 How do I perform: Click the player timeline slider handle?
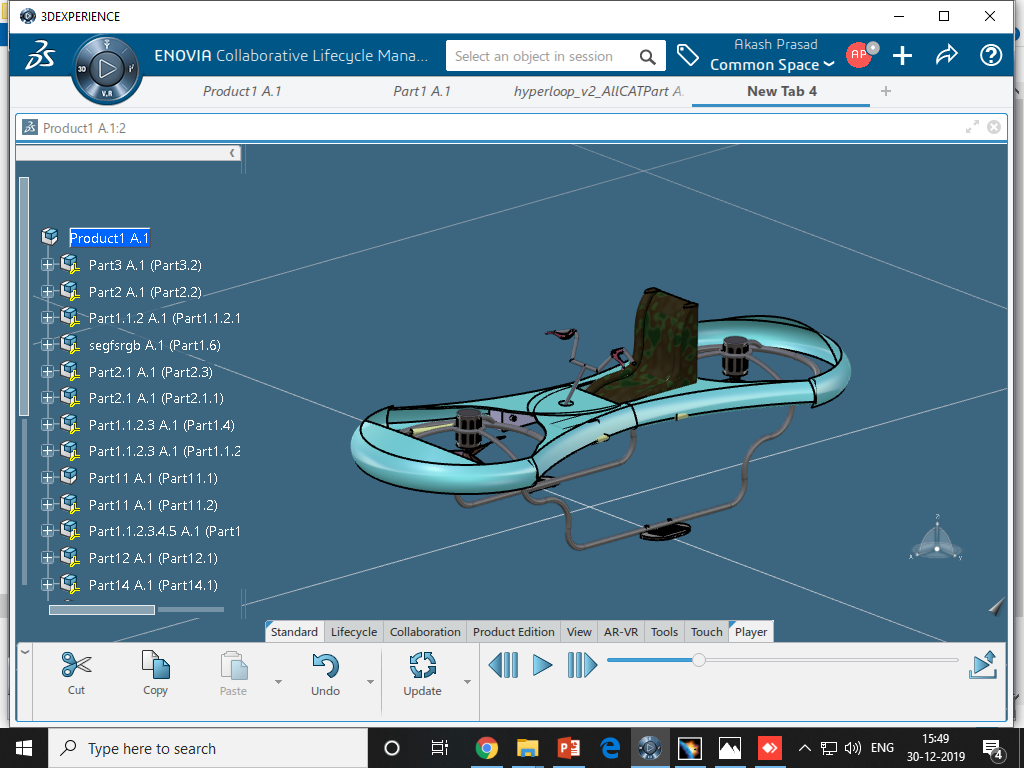(x=699, y=660)
